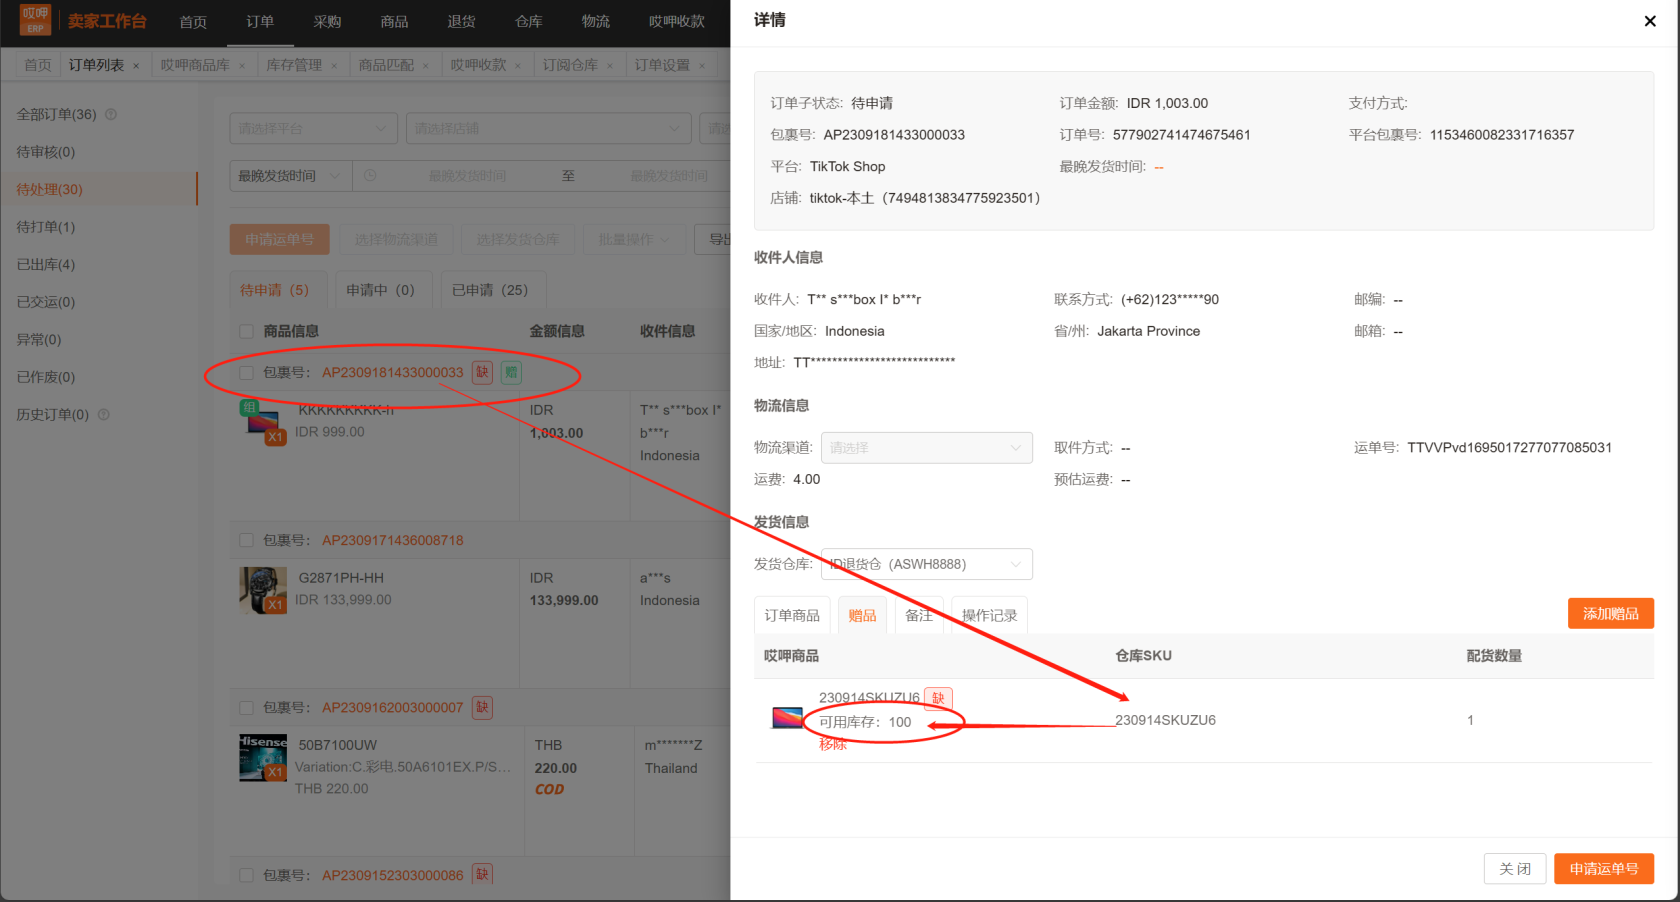Toggle the select-all checkbox beside 商品信息
Image resolution: width=1680 pixels, height=902 pixels.
246,331
